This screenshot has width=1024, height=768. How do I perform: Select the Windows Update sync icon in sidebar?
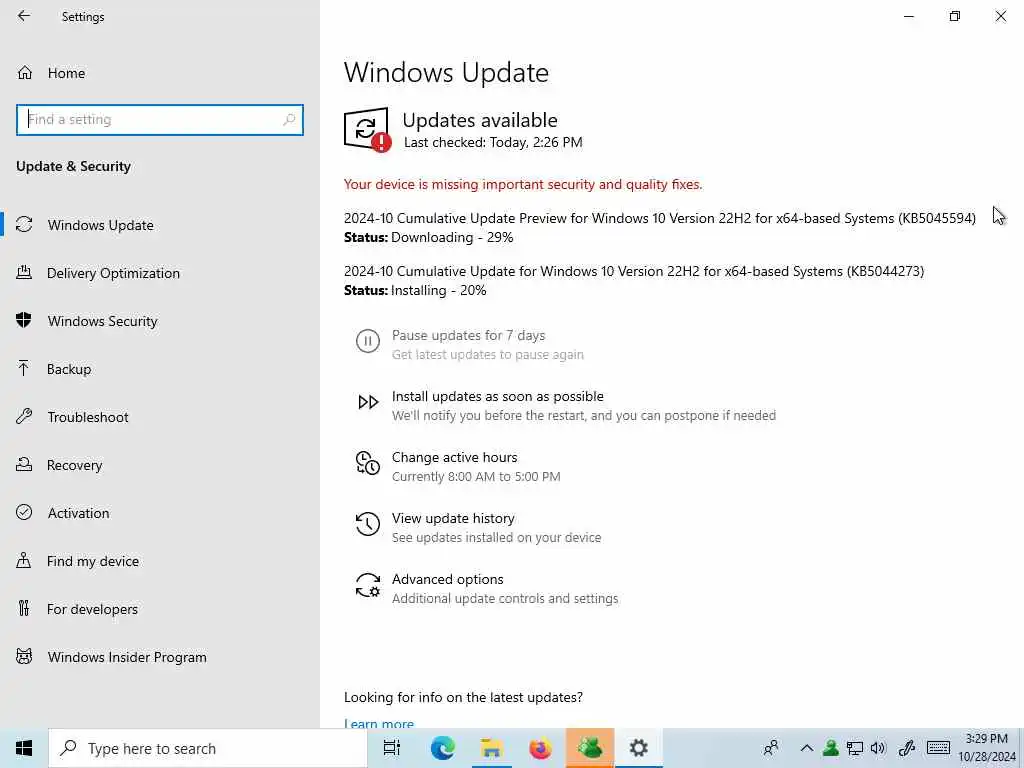point(24,225)
